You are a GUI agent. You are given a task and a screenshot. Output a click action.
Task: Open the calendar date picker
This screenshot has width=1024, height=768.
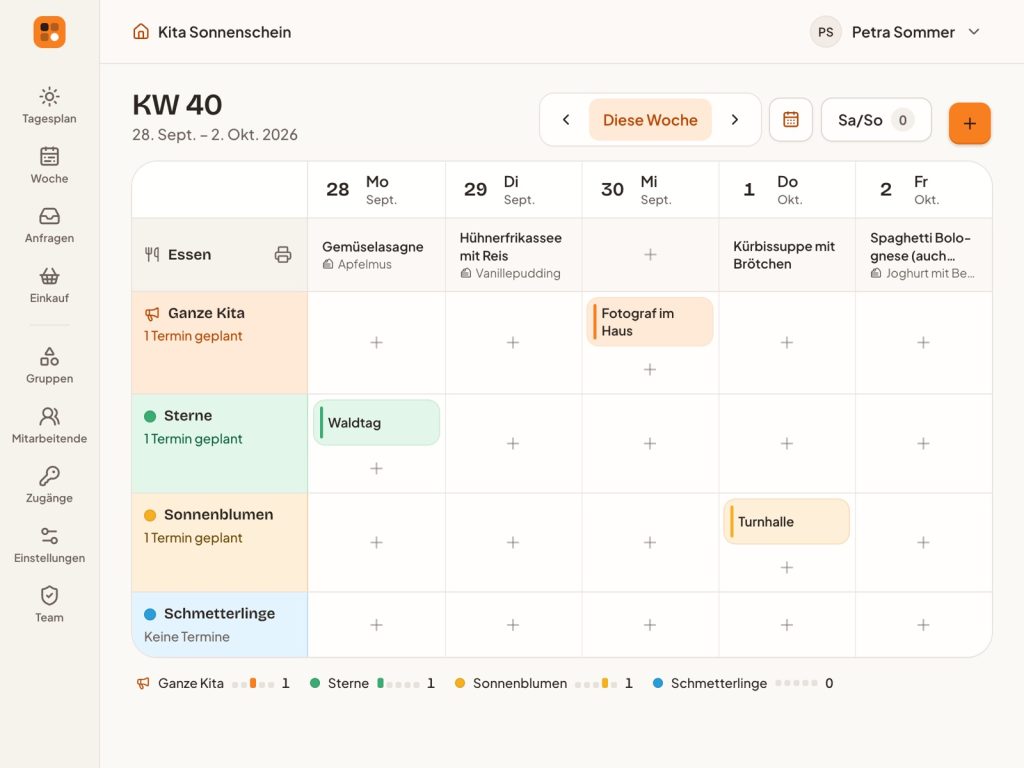click(791, 120)
